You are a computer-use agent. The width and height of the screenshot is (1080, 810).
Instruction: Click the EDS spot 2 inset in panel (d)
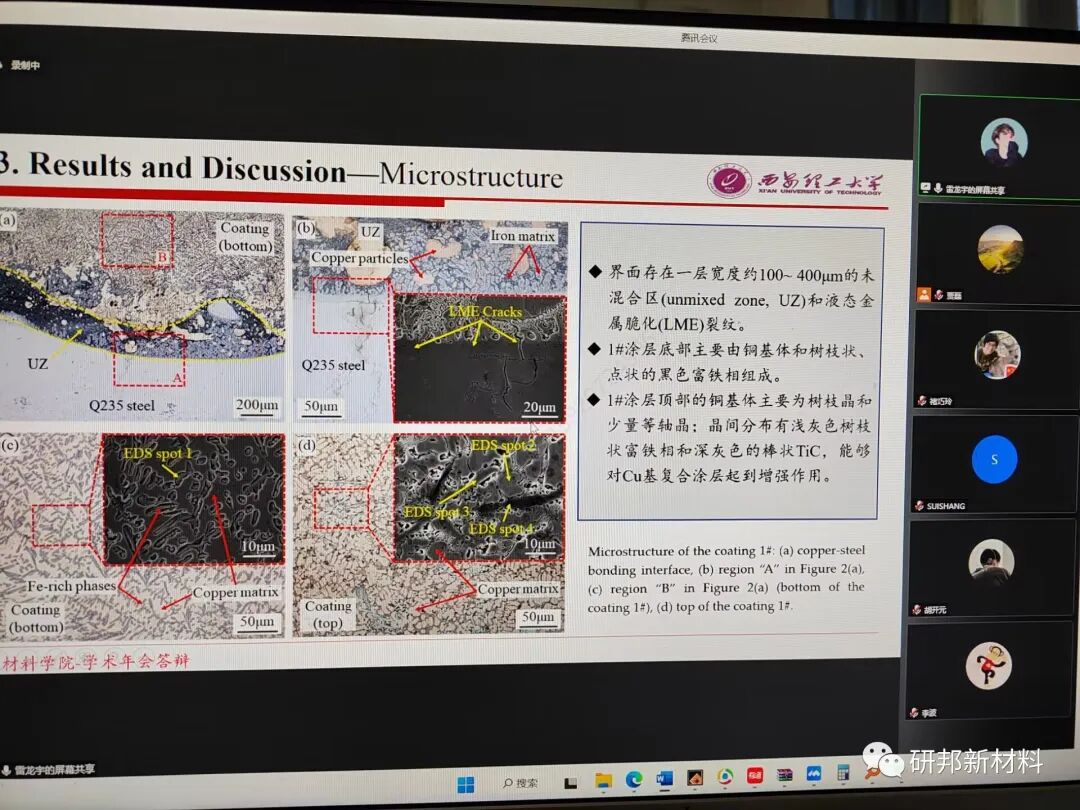coord(479,497)
